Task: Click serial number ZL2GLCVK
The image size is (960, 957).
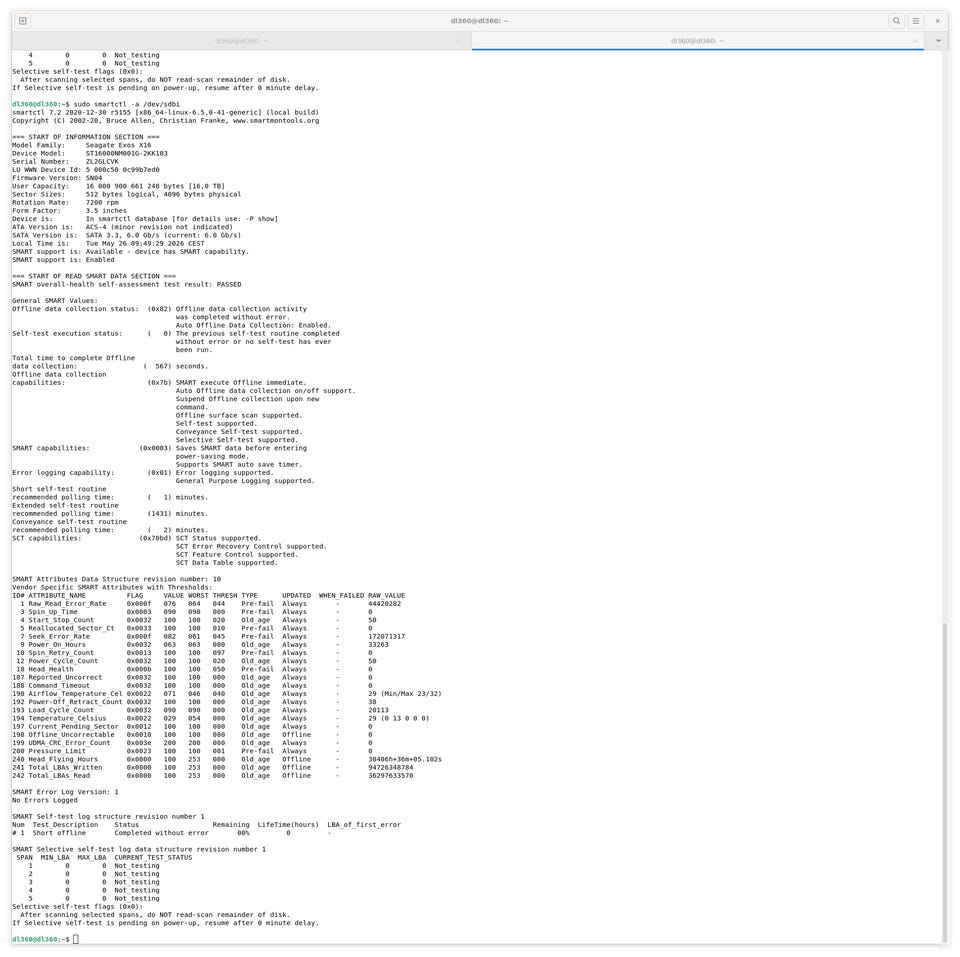Action: pyautogui.click(x=102, y=162)
